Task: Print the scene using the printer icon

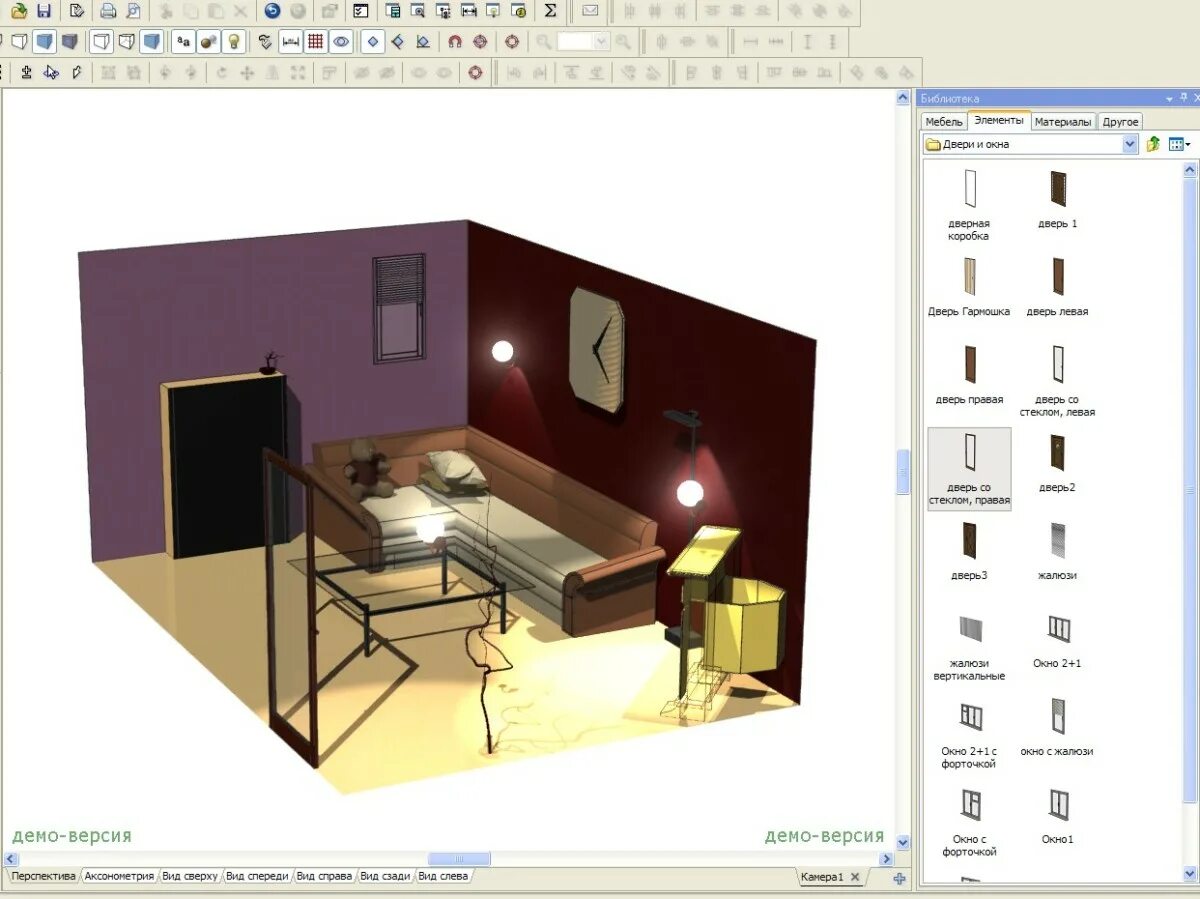Action: pos(108,11)
